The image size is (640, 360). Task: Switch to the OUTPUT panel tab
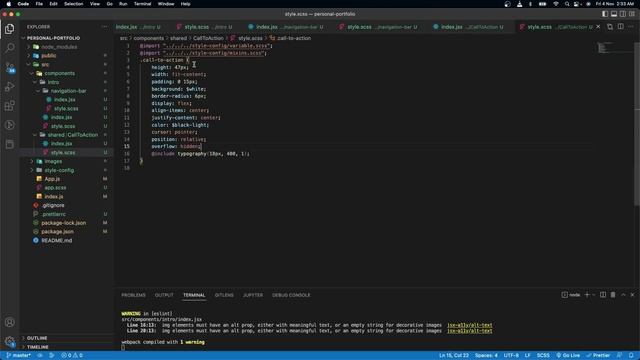(x=164, y=295)
